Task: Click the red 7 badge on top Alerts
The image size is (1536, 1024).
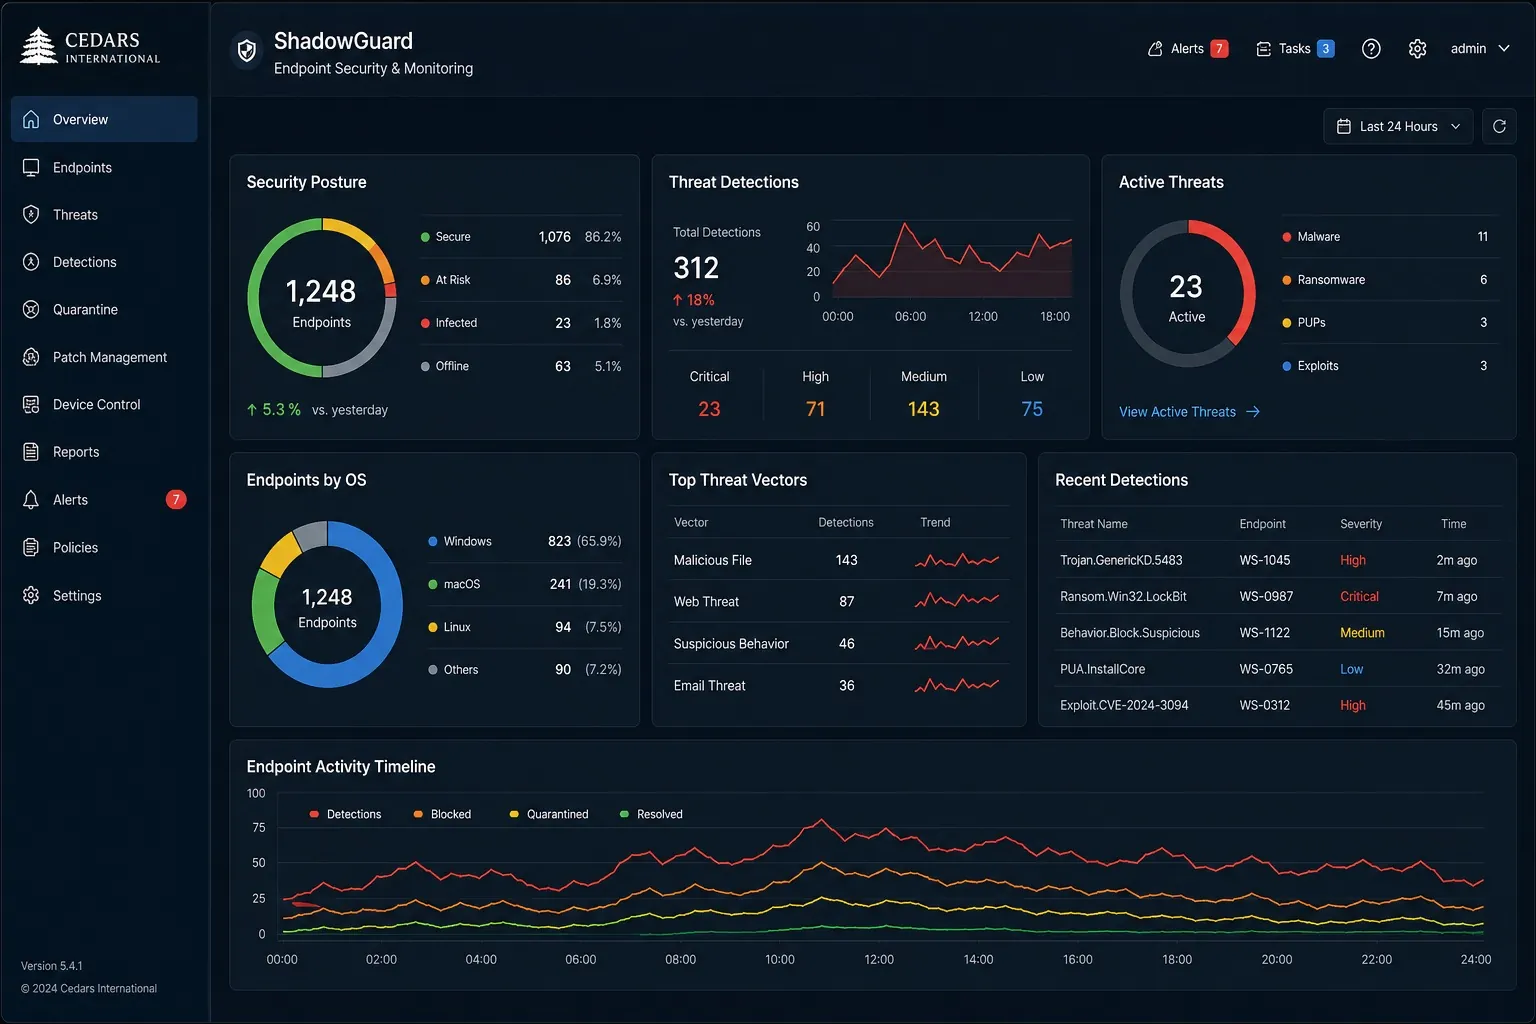Action: pyautogui.click(x=1219, y=48)
